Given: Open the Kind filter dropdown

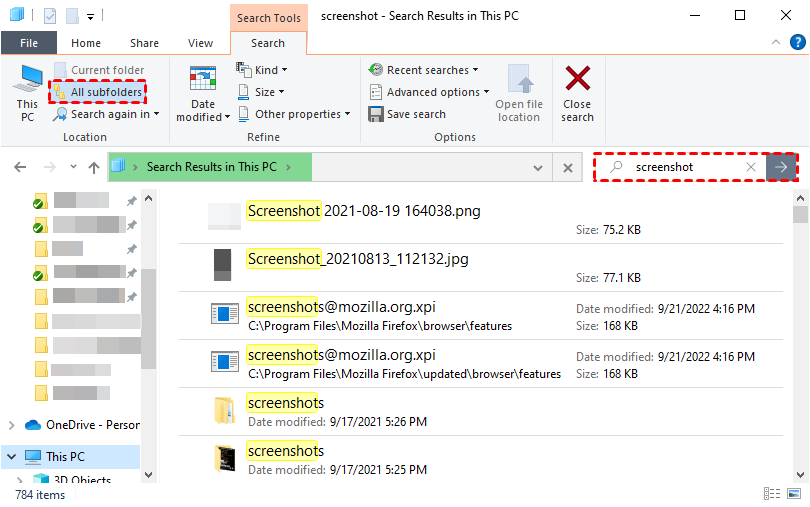Looking at the screenshot, I should tap(262, 70).
